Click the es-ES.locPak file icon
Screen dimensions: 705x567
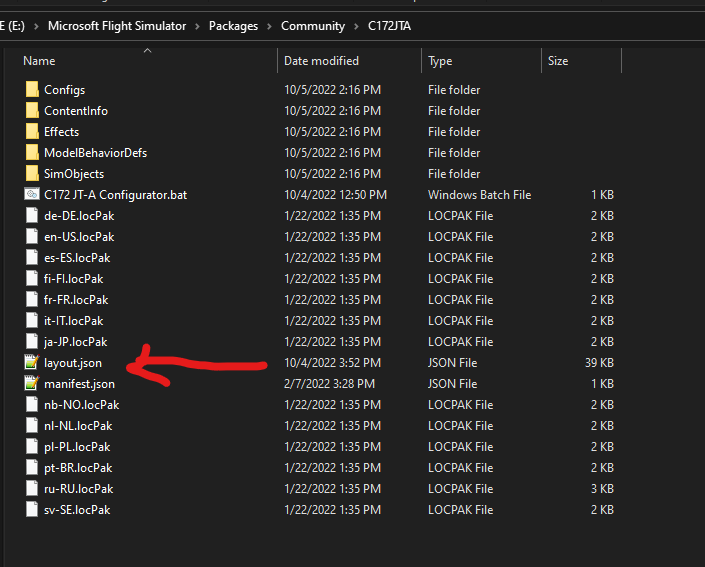32,258
